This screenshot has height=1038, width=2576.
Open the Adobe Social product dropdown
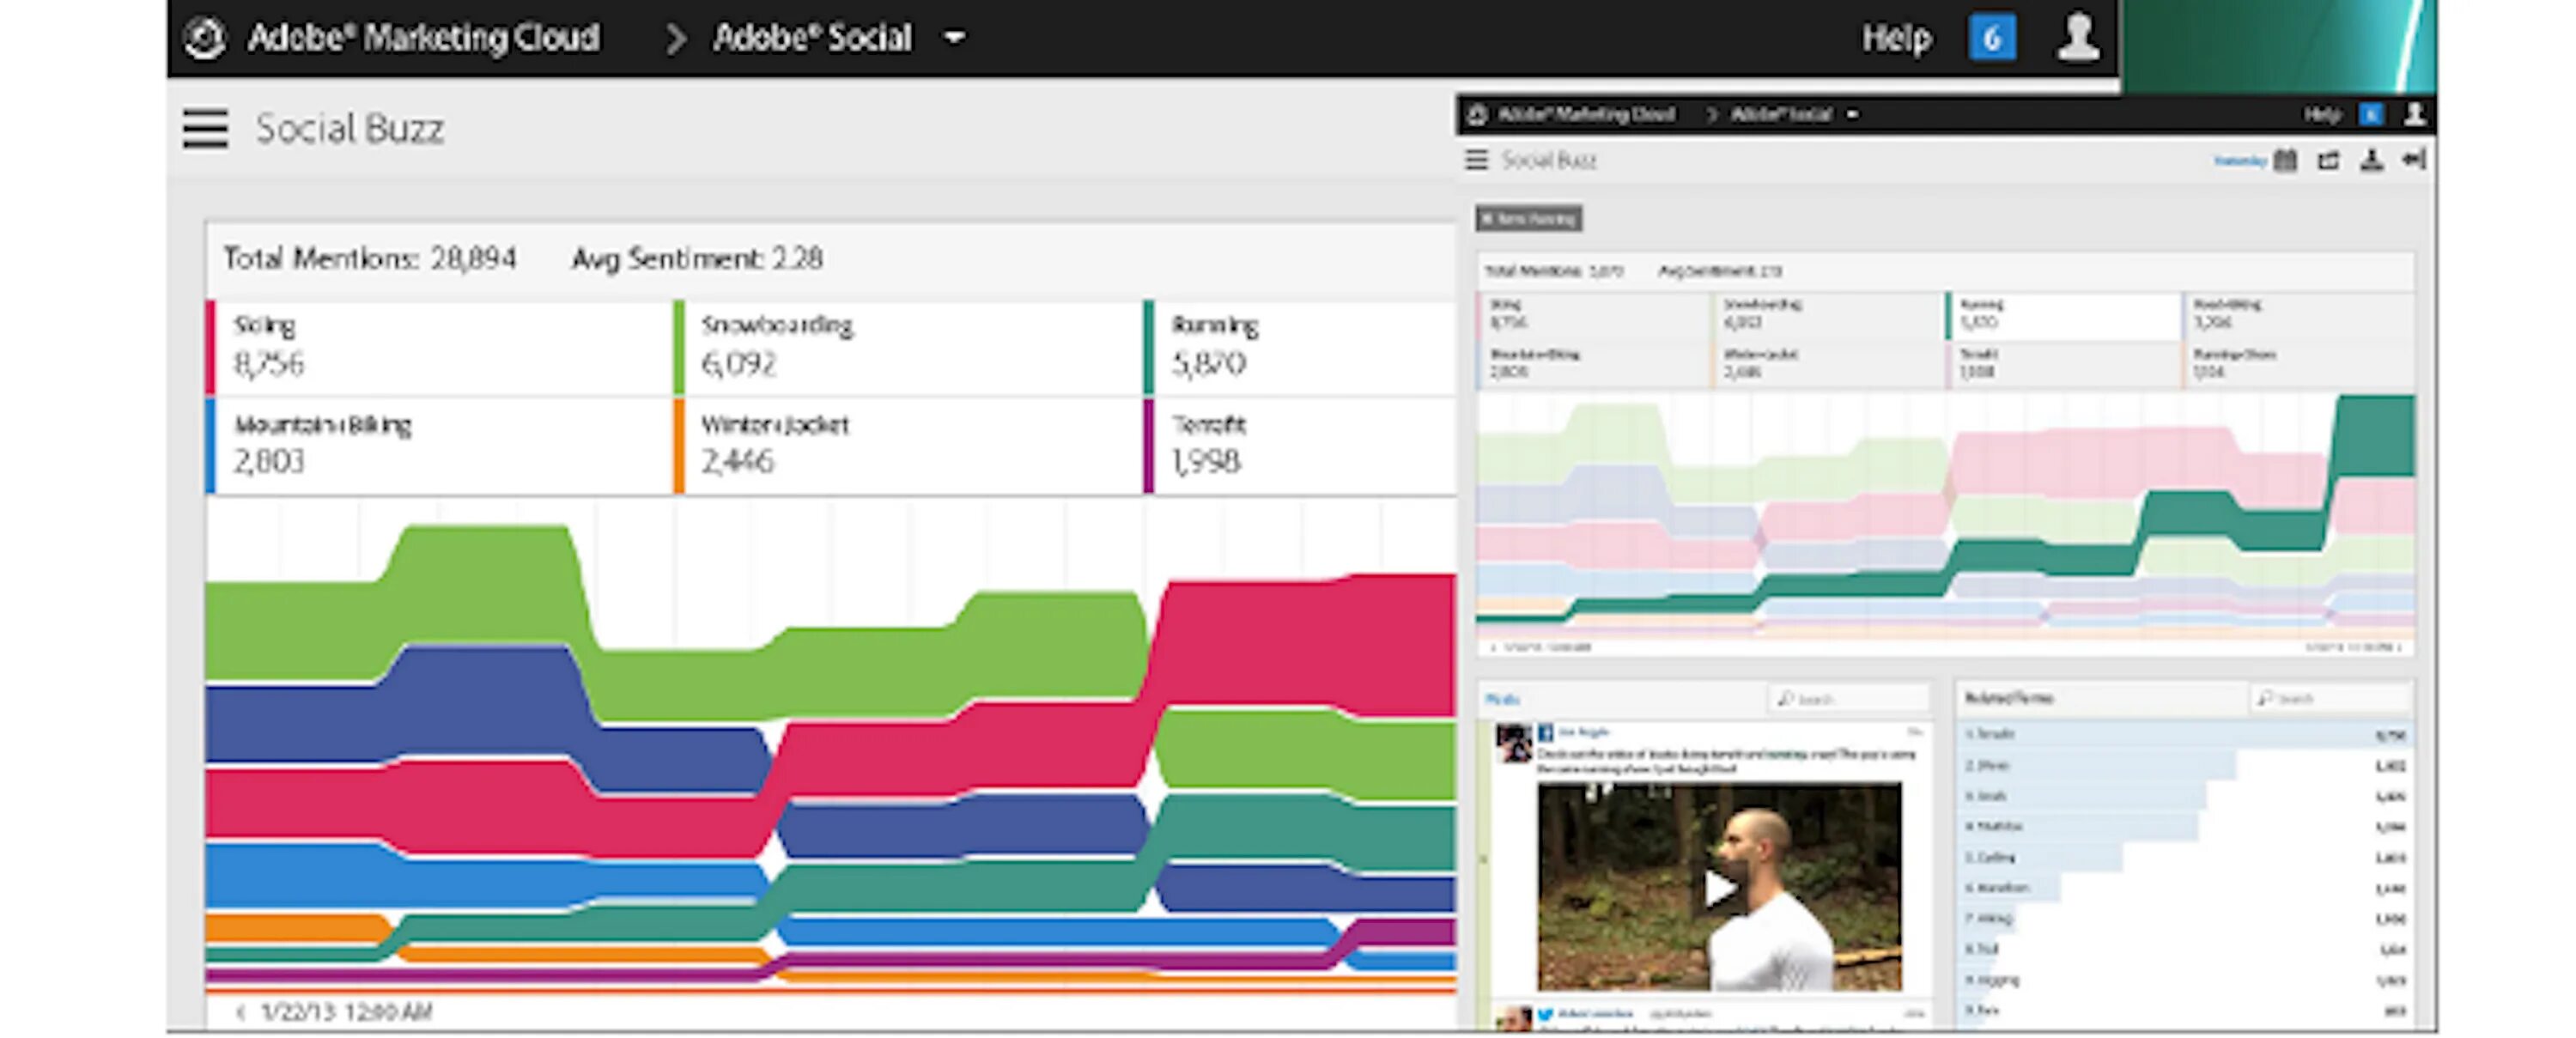pos(956,37)
